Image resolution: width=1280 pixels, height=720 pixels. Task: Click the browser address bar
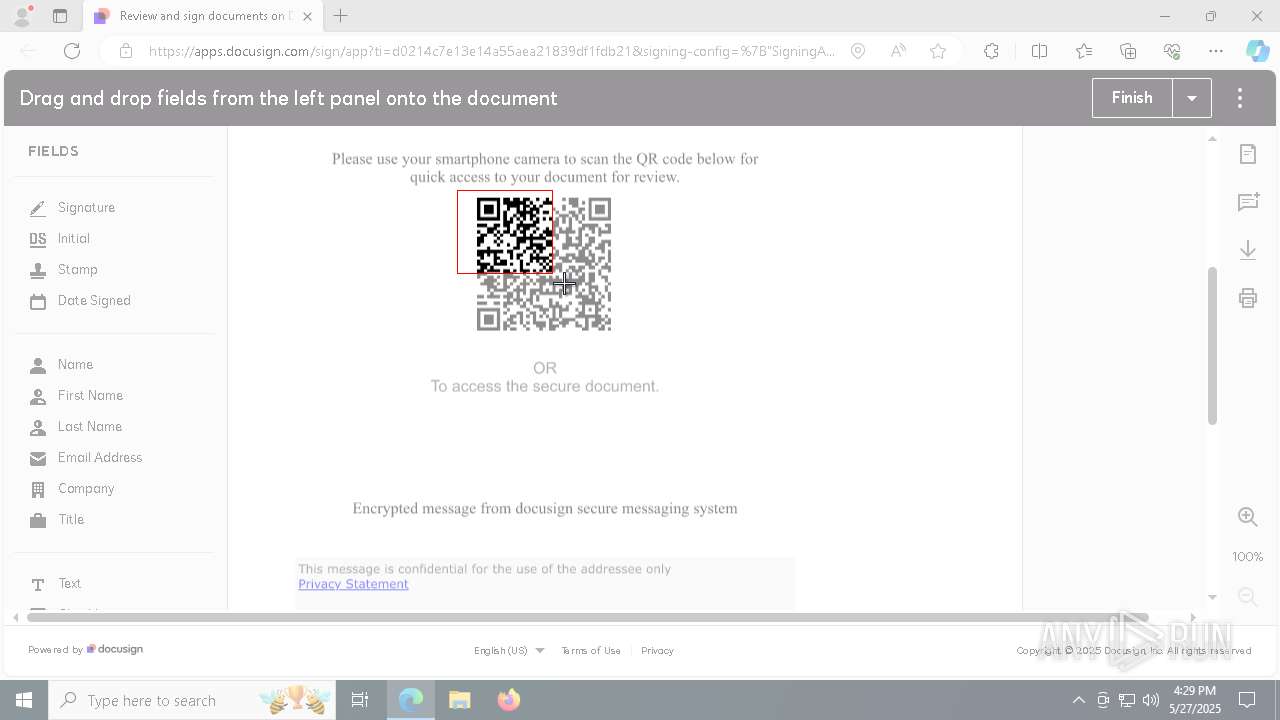(x=490, y=51)
